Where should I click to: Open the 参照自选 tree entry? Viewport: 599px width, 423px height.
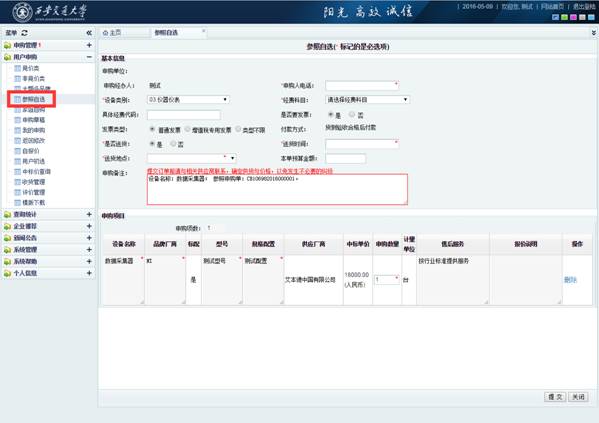coord(33,99)
